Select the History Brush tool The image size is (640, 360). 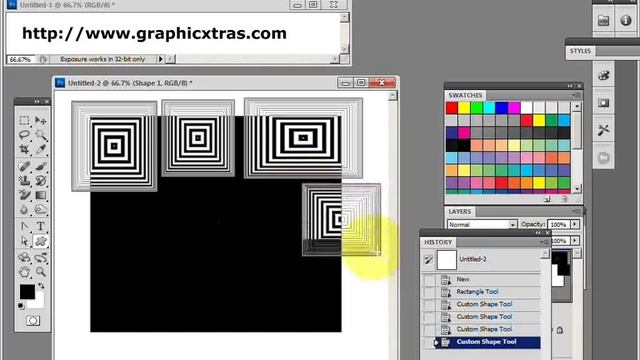pyautogui.click(x=40, y=180)
